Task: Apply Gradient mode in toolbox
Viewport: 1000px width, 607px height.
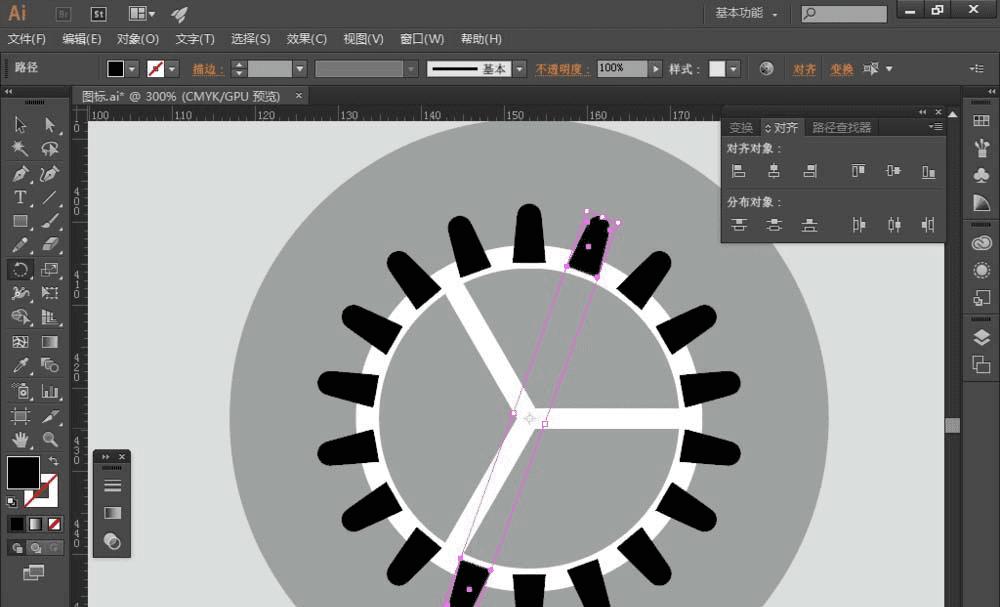Action: (x=36, y=524)
